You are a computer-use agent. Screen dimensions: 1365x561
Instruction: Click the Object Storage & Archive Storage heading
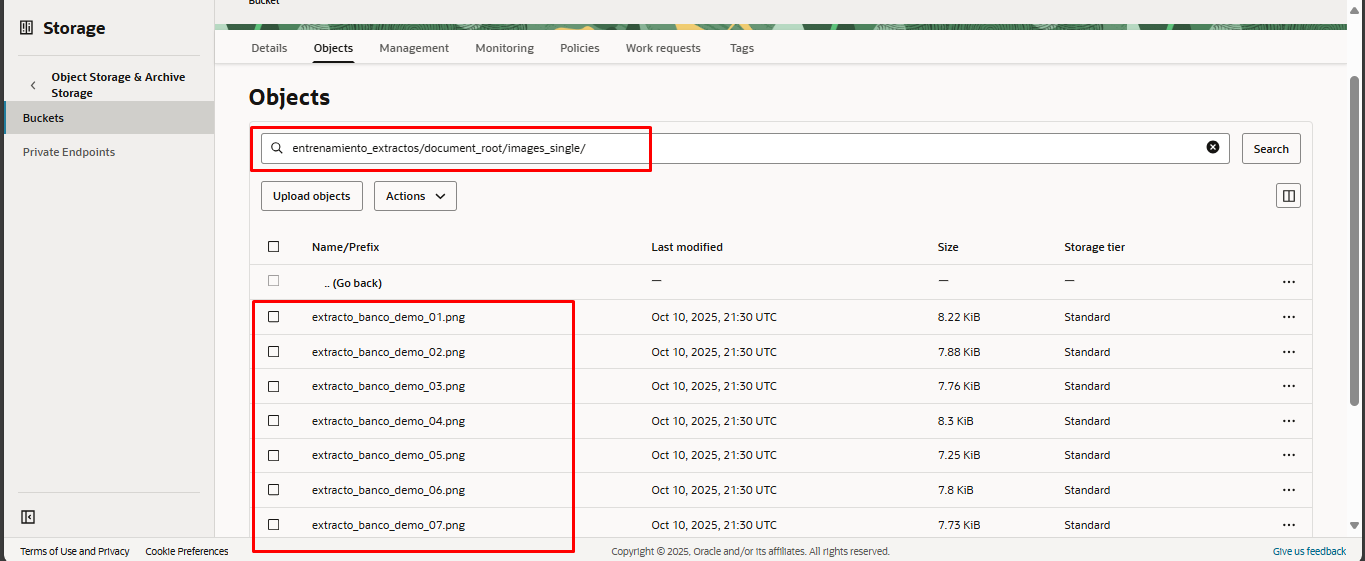[118, 85]
